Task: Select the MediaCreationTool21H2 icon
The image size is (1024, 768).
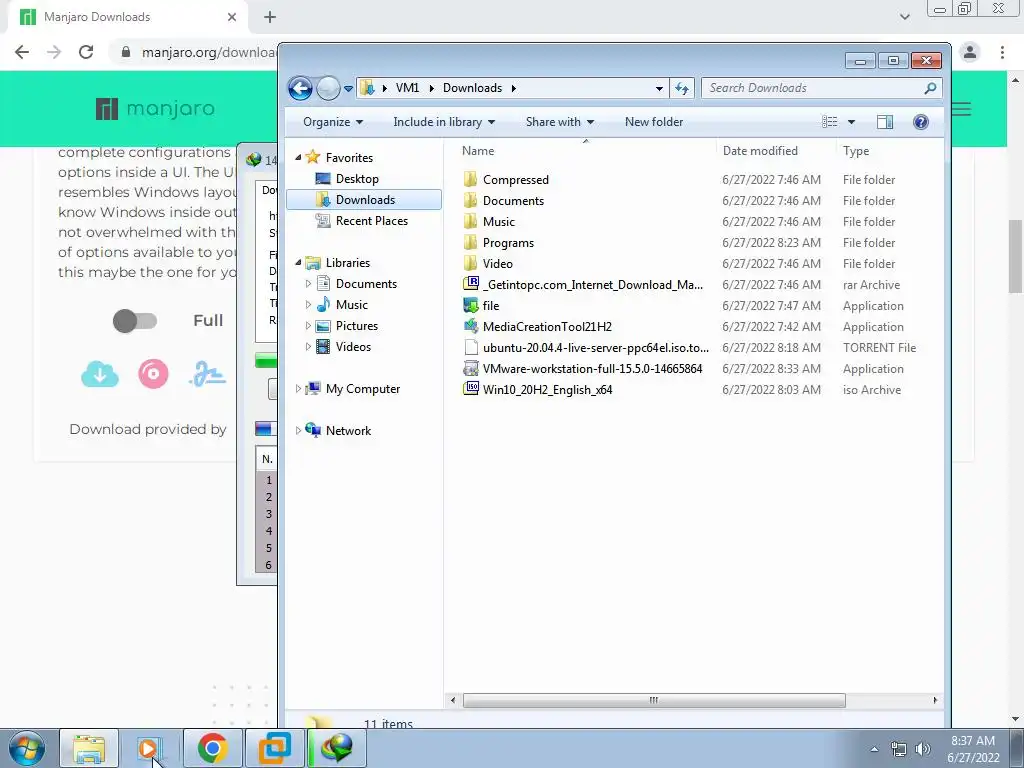Action: pos(470,326)
